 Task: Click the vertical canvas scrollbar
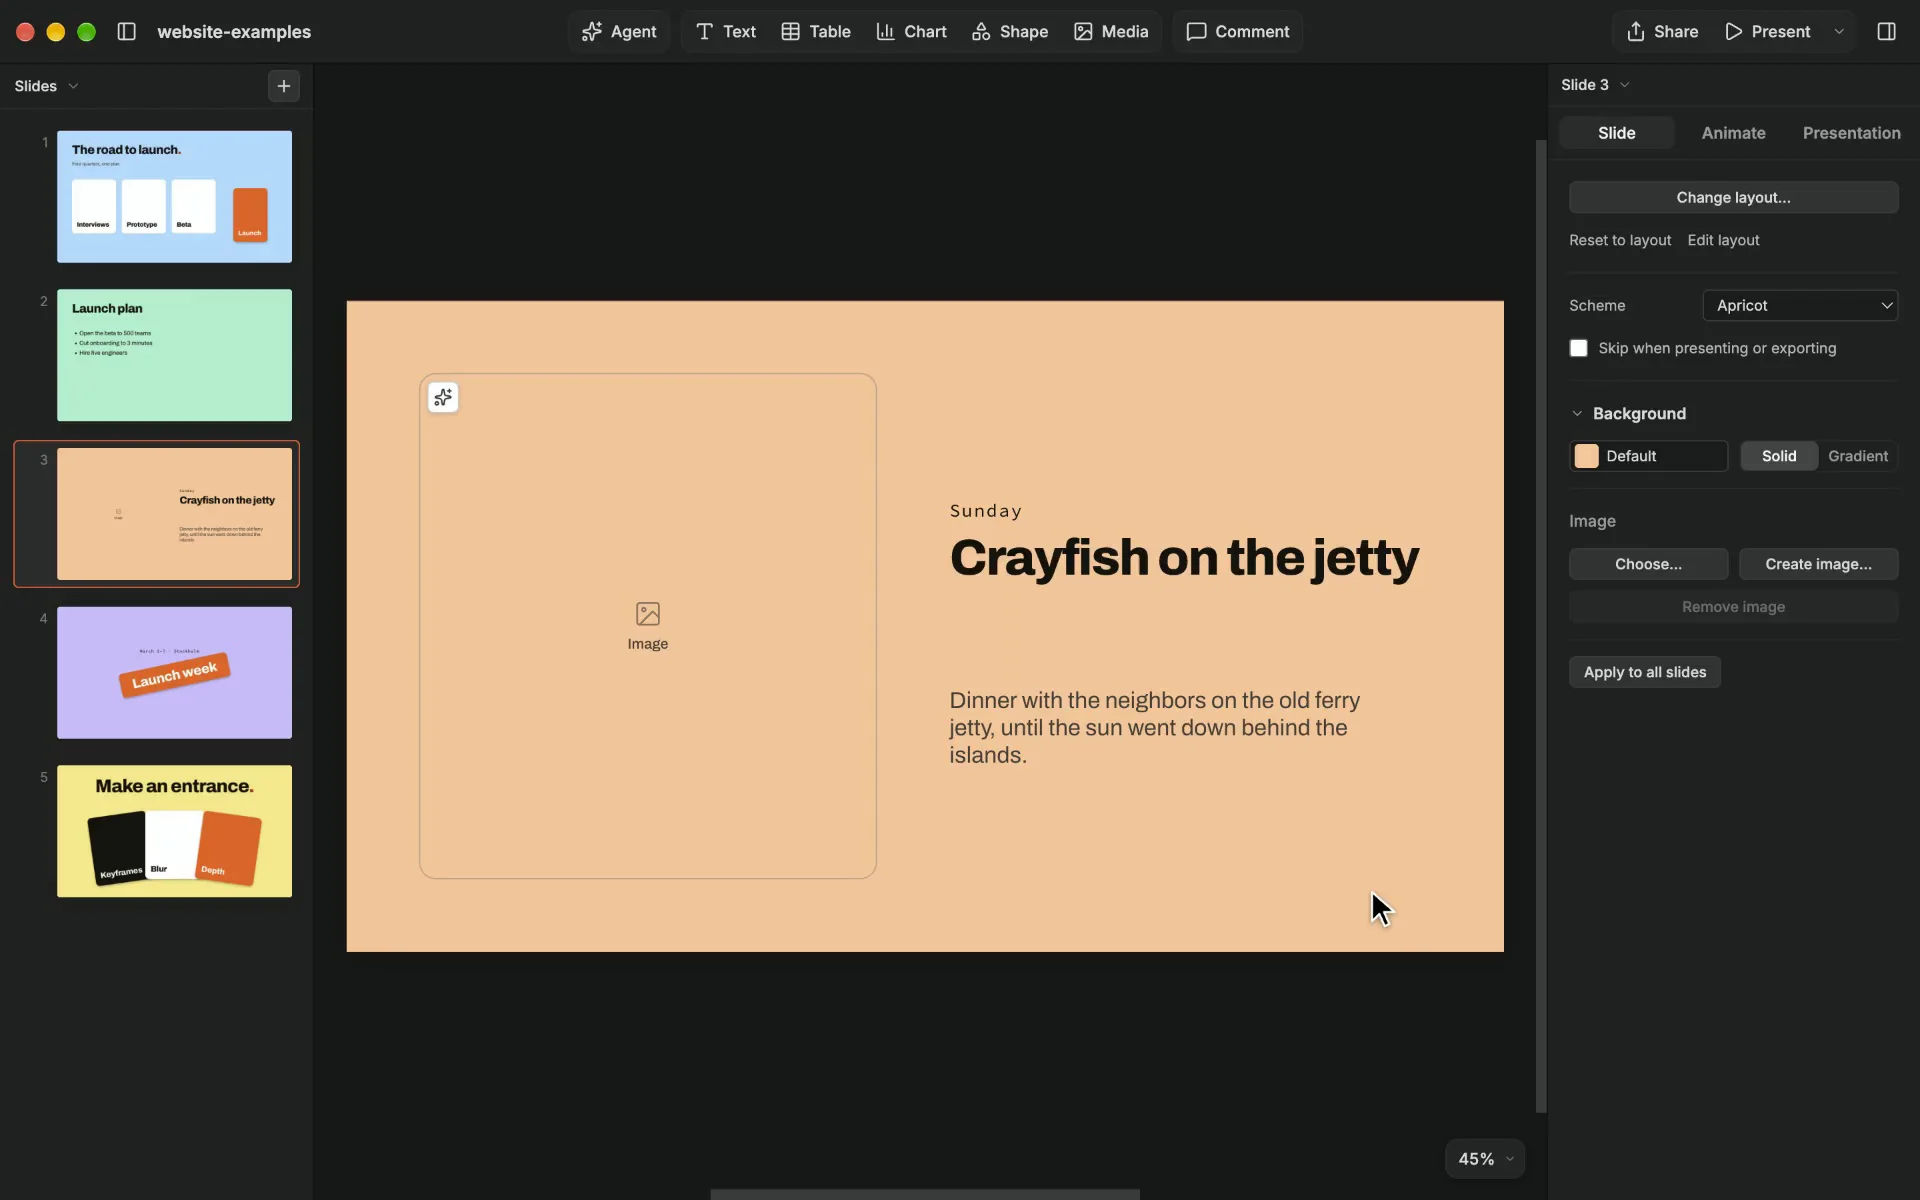coord(1541,626)
